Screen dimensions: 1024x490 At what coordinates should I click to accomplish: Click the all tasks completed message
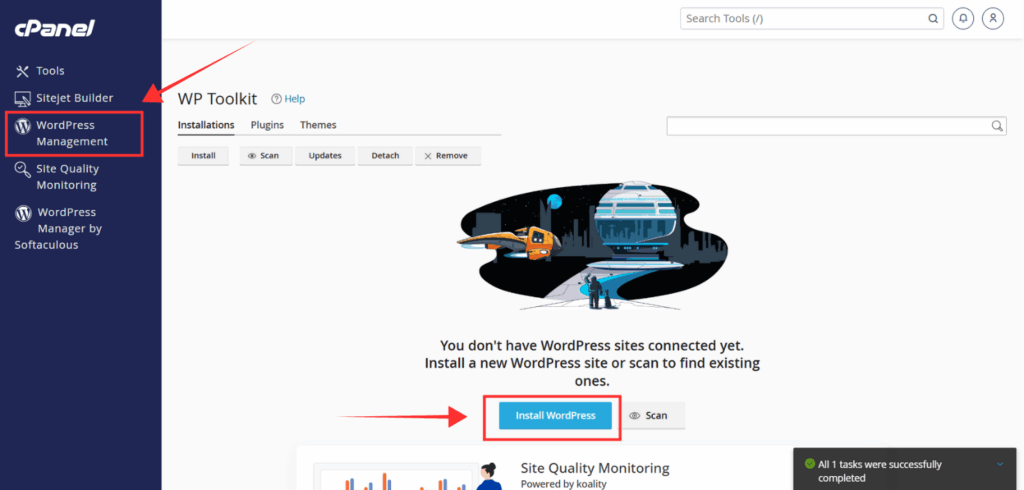coord(880,471)
